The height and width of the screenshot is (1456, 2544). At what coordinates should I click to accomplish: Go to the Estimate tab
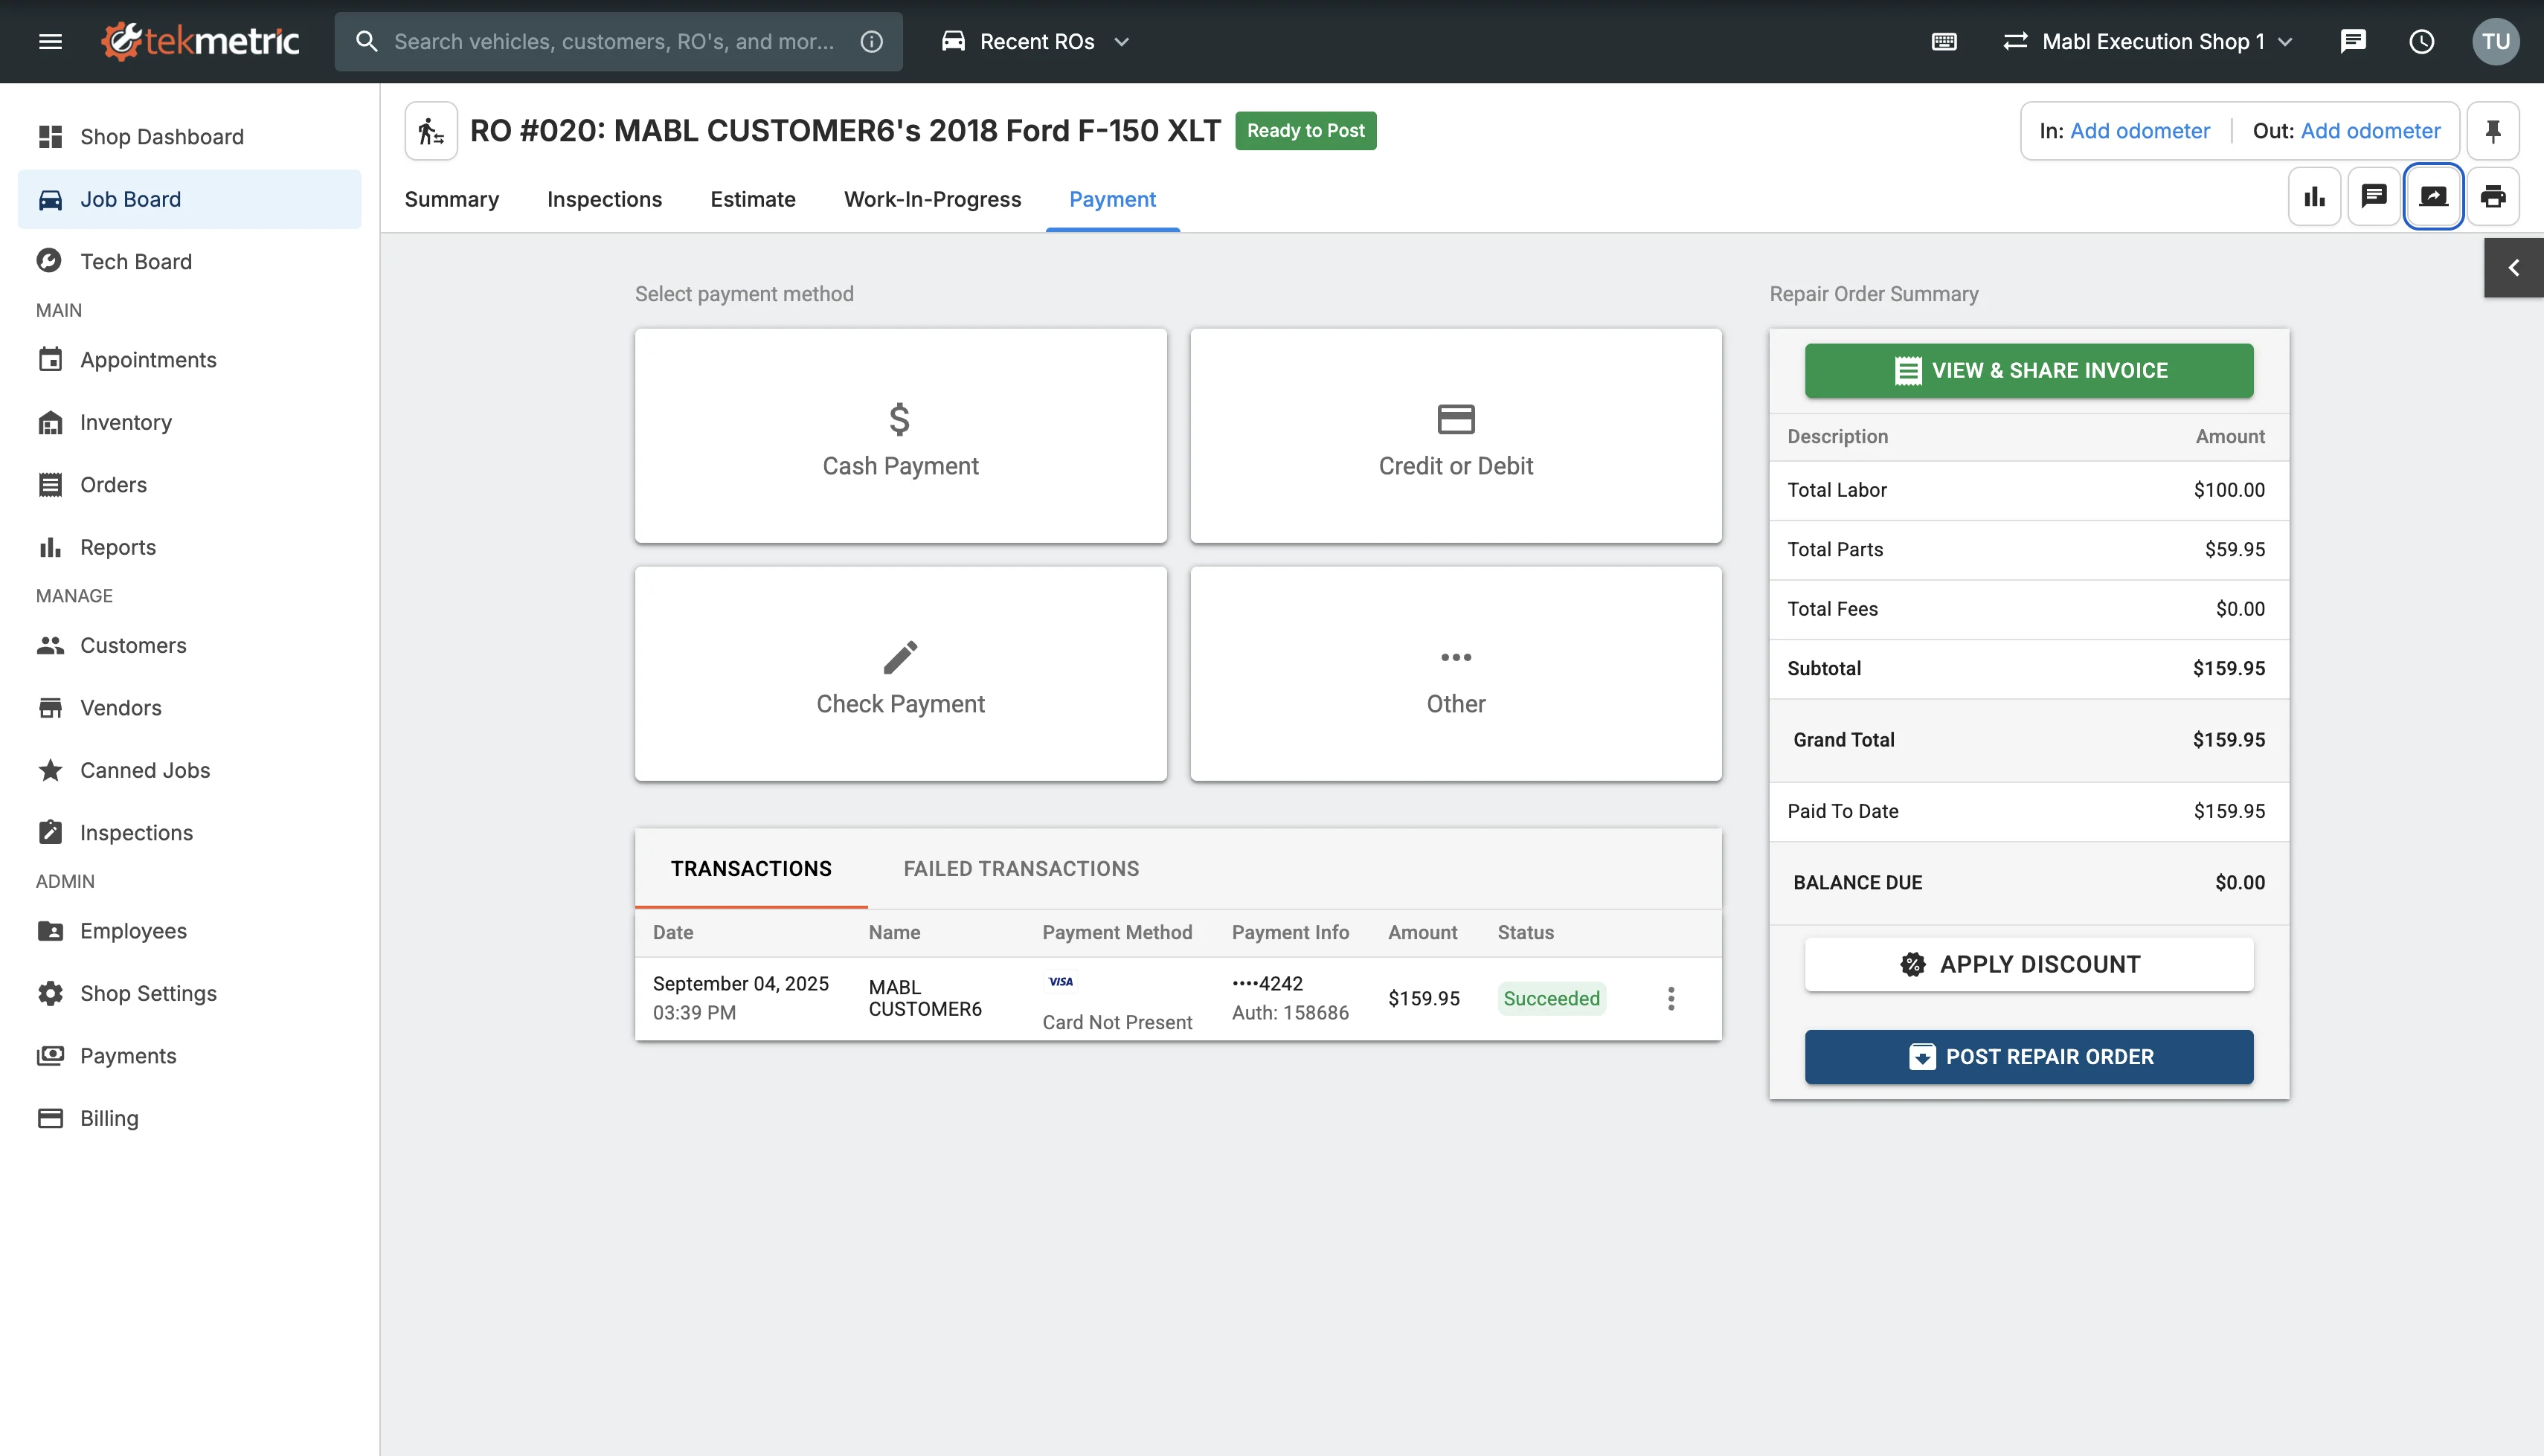752,199
